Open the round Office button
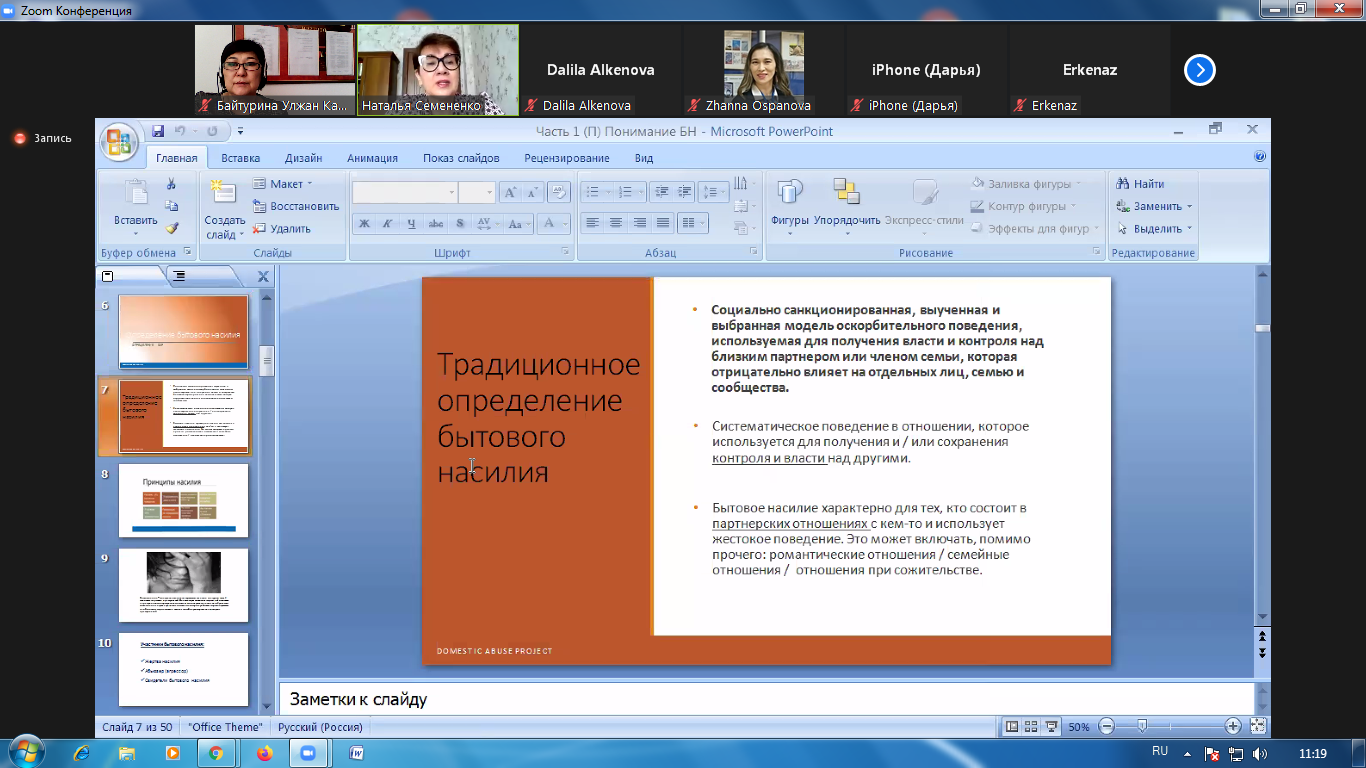Viewport: 1366px width, 768px height. coord(119,141)
